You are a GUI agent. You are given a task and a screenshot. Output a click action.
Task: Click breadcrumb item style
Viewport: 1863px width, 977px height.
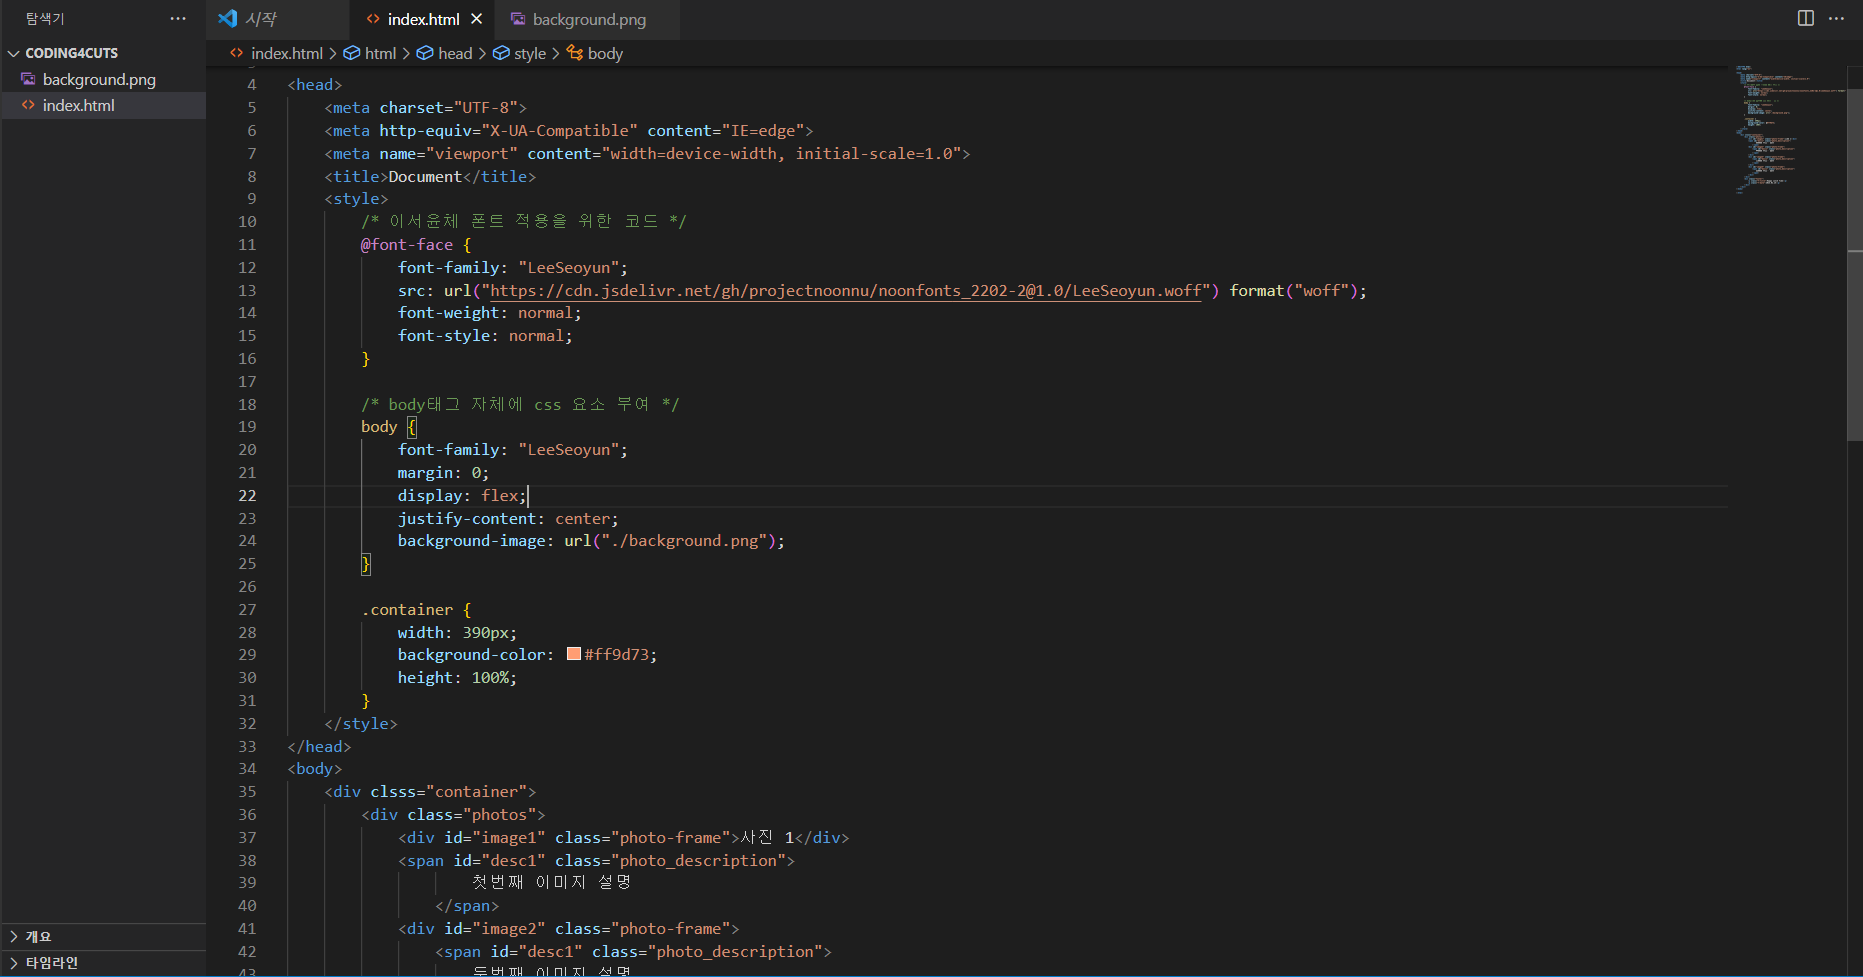[x=530, y=53]
